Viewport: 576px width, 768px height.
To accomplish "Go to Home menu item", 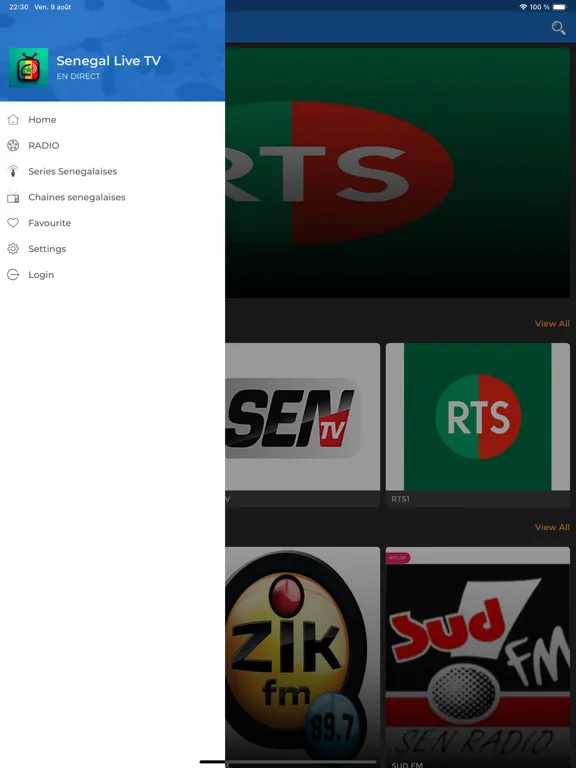I will click(113, 120).
